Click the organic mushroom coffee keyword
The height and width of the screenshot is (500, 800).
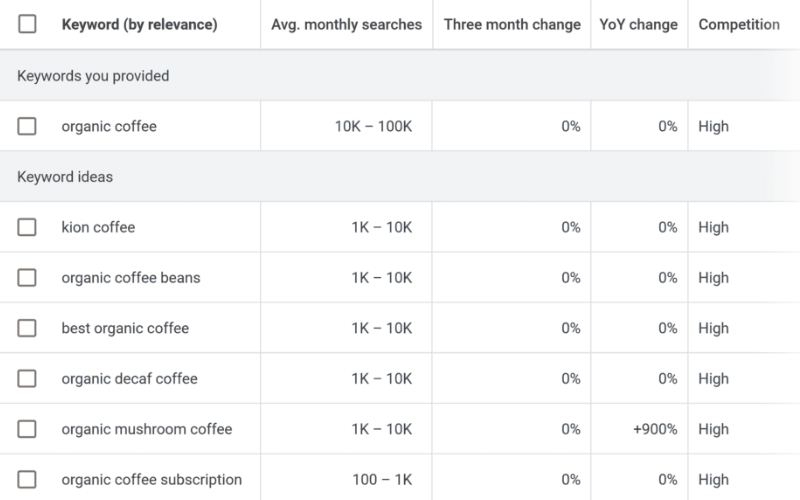[x=146, y=429]
